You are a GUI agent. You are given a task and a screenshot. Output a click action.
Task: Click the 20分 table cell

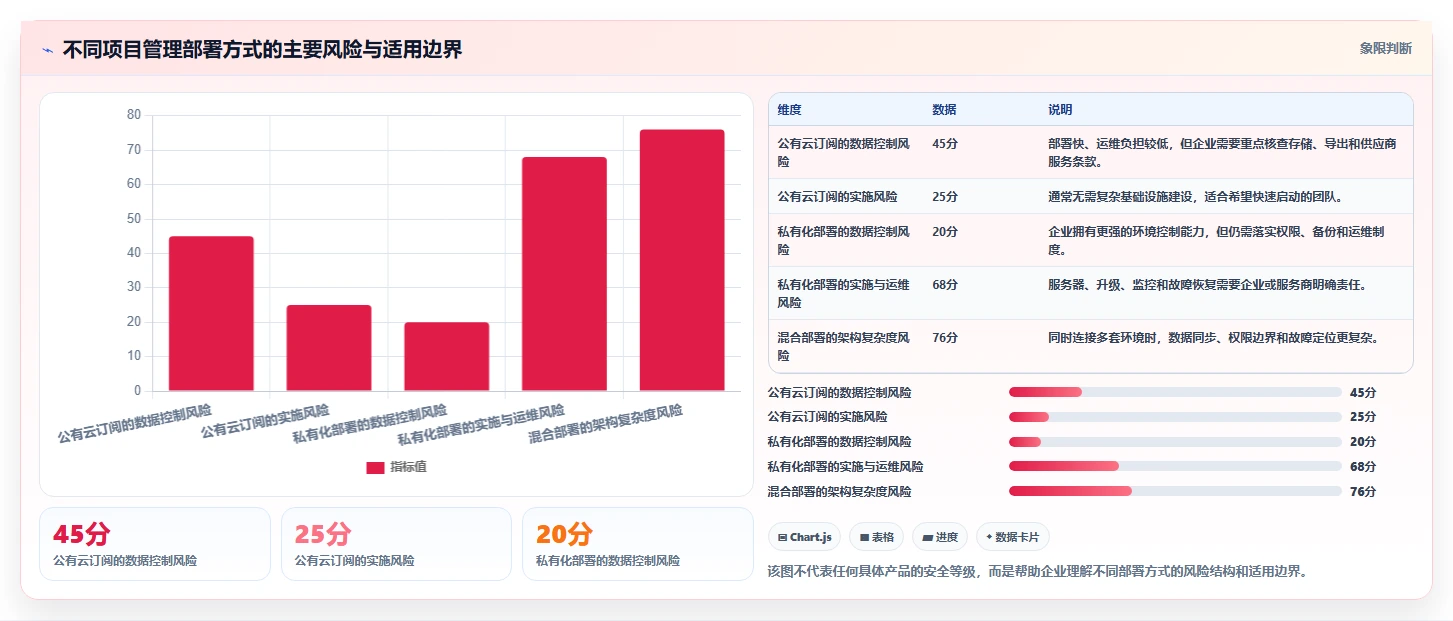pyautogui.click(x=945, y=232)
